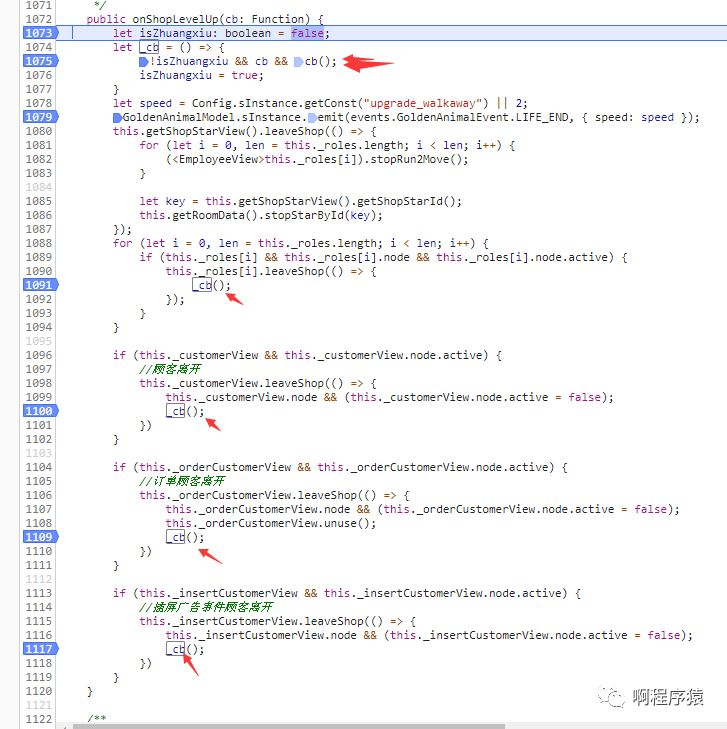Click line number 1115 in the gutter

pyautogui.click(x=39, y=621)
